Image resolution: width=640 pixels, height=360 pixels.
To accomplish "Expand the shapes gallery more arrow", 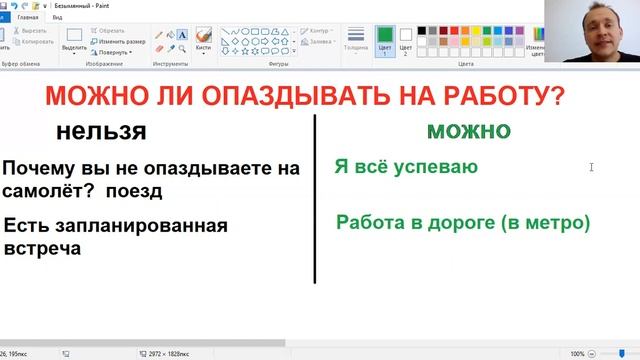I will tap(294, 51).
